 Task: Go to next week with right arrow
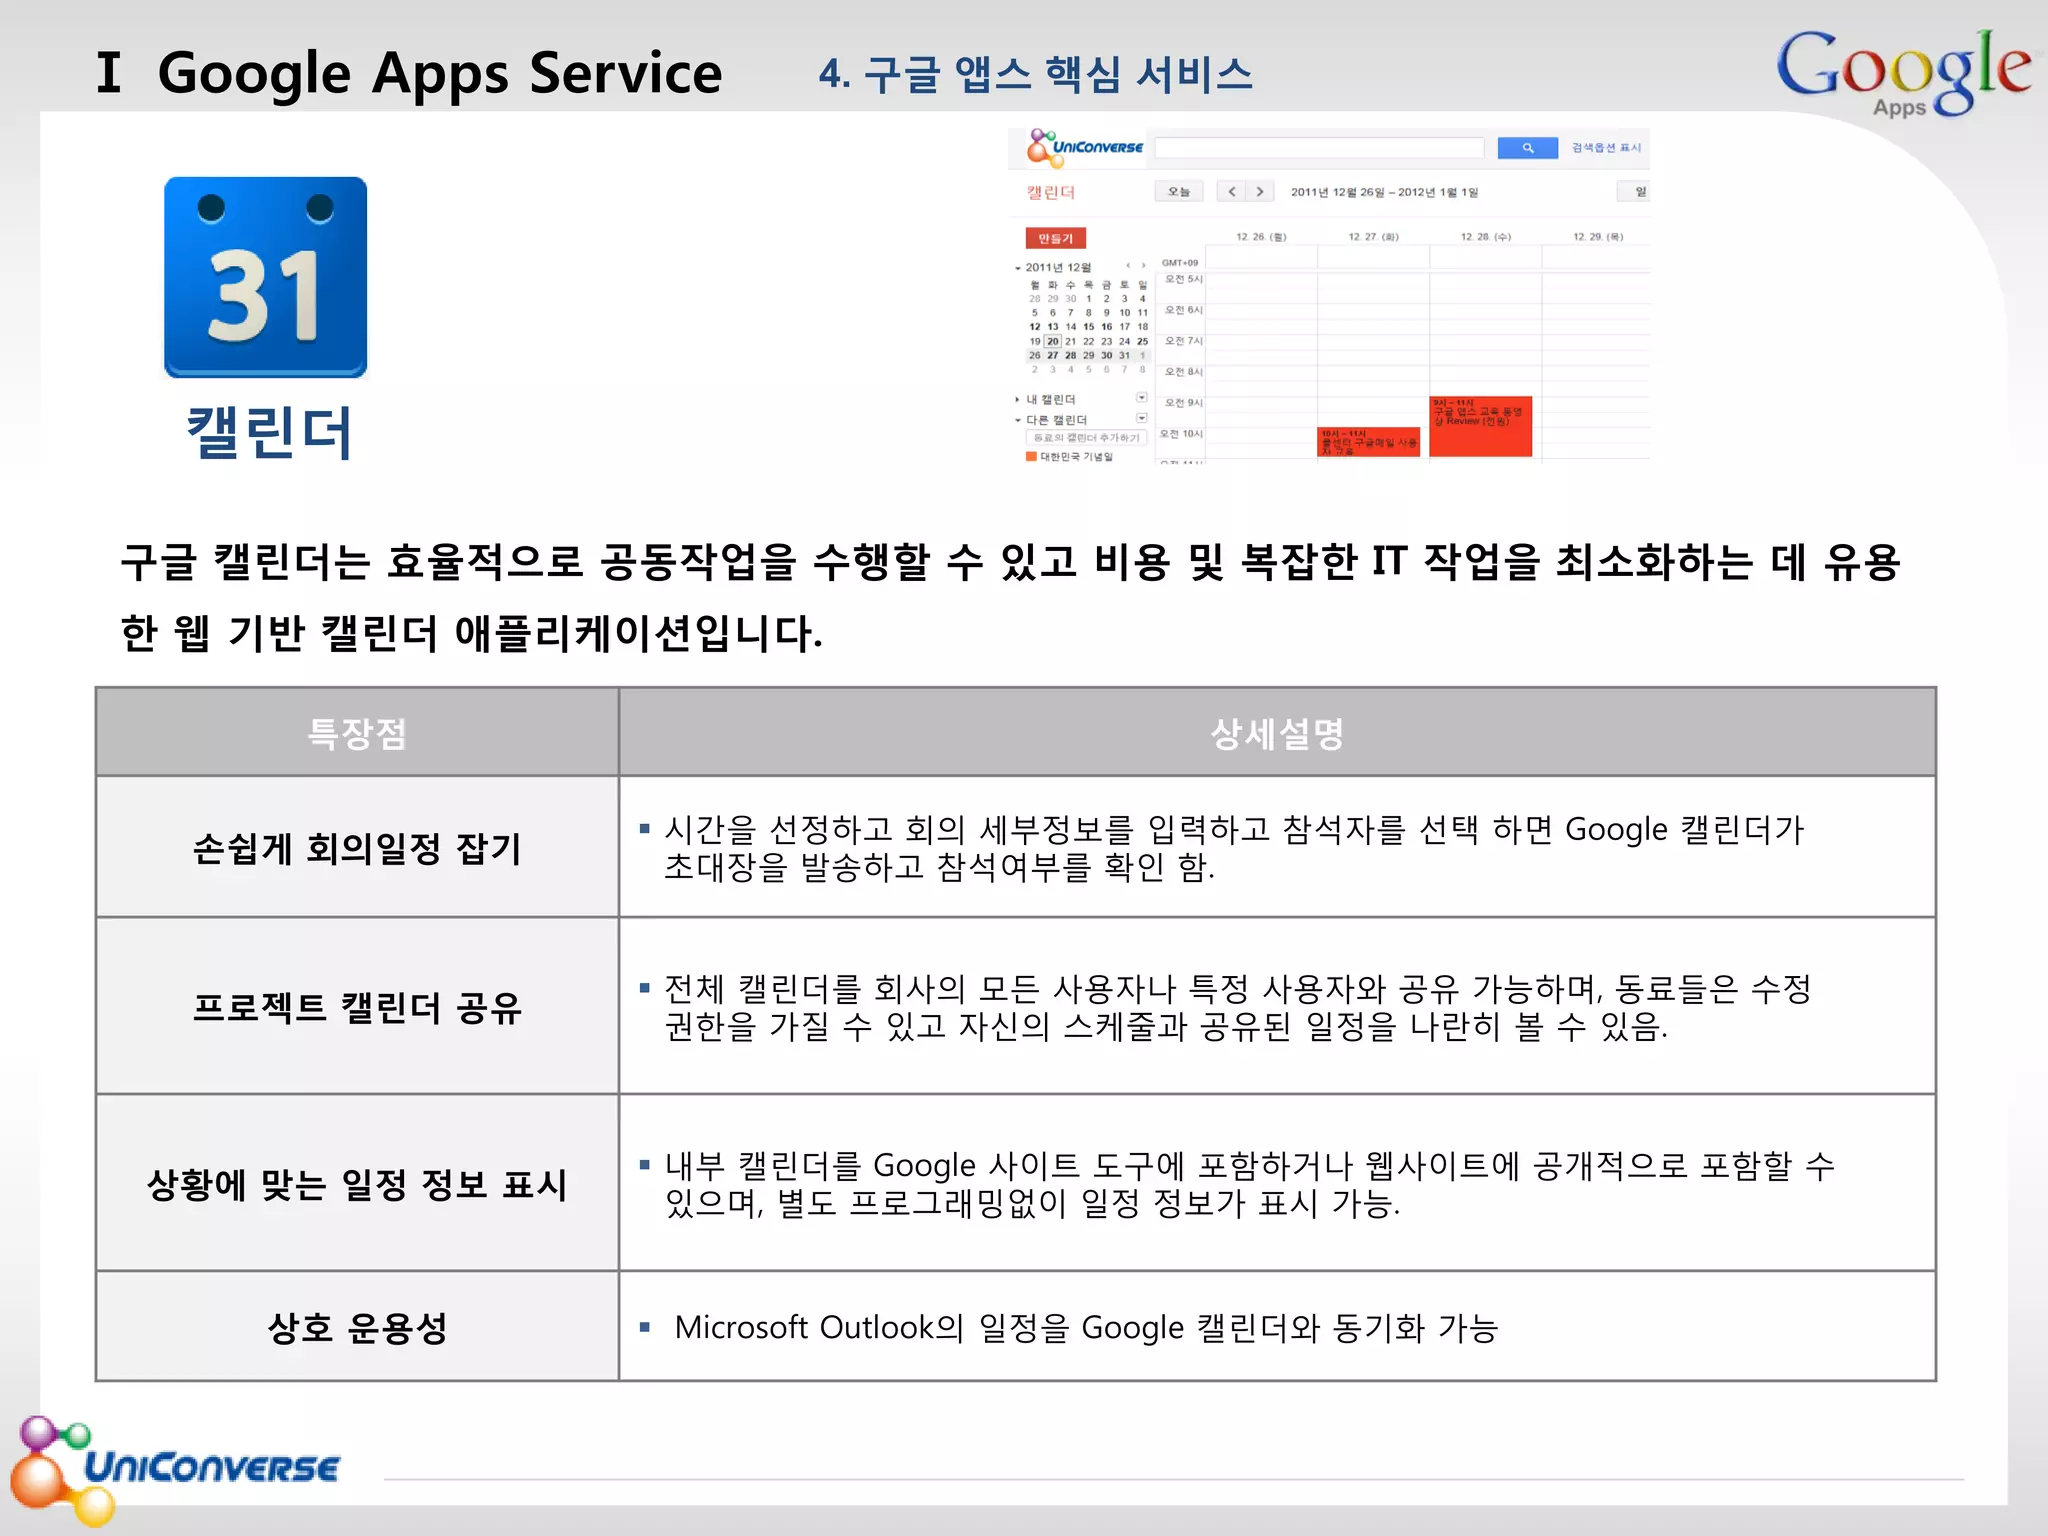[1260, 191]
